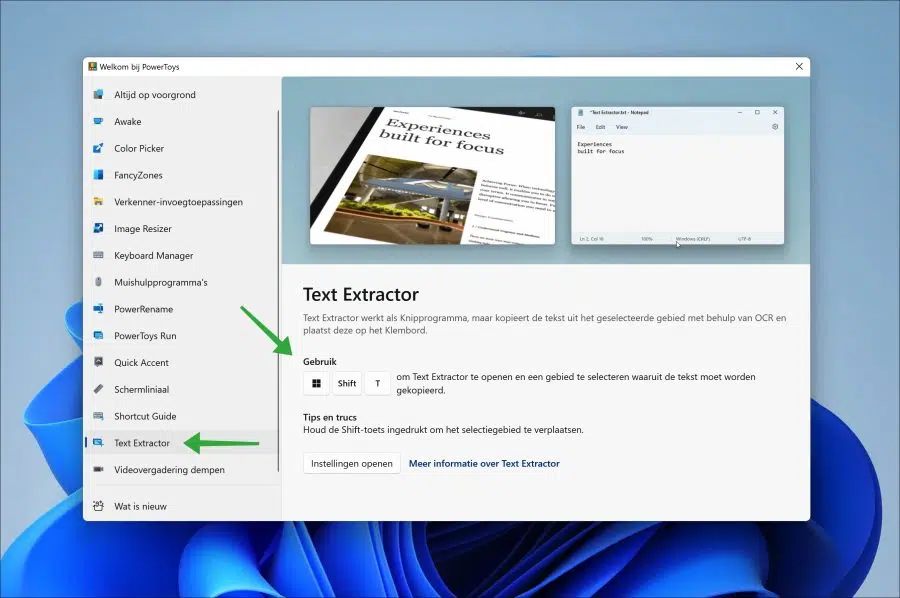This screenshot has height=598, width=900.
Task: Click the Notepad preview image
Action: 677,176
